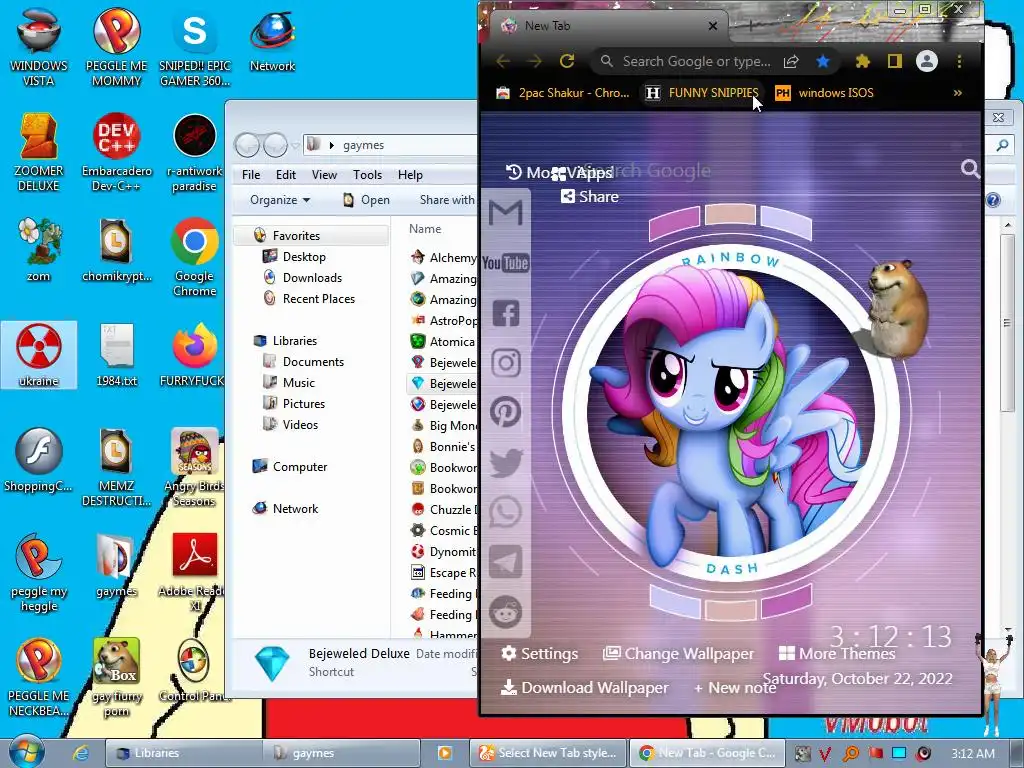Screen dimensions: 1024x768
Task: Open the Twitter sidebar shortcut
Action: 506,462
